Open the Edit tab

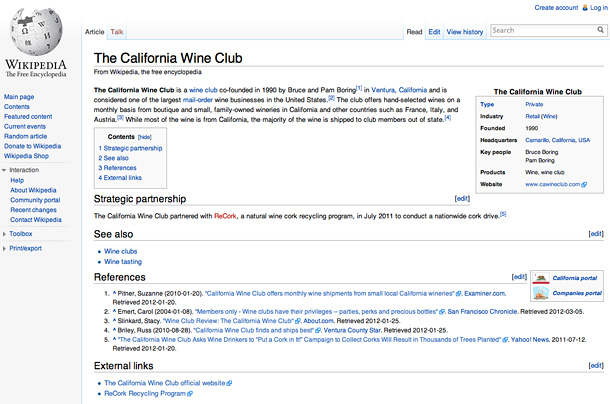click(434, 32)
